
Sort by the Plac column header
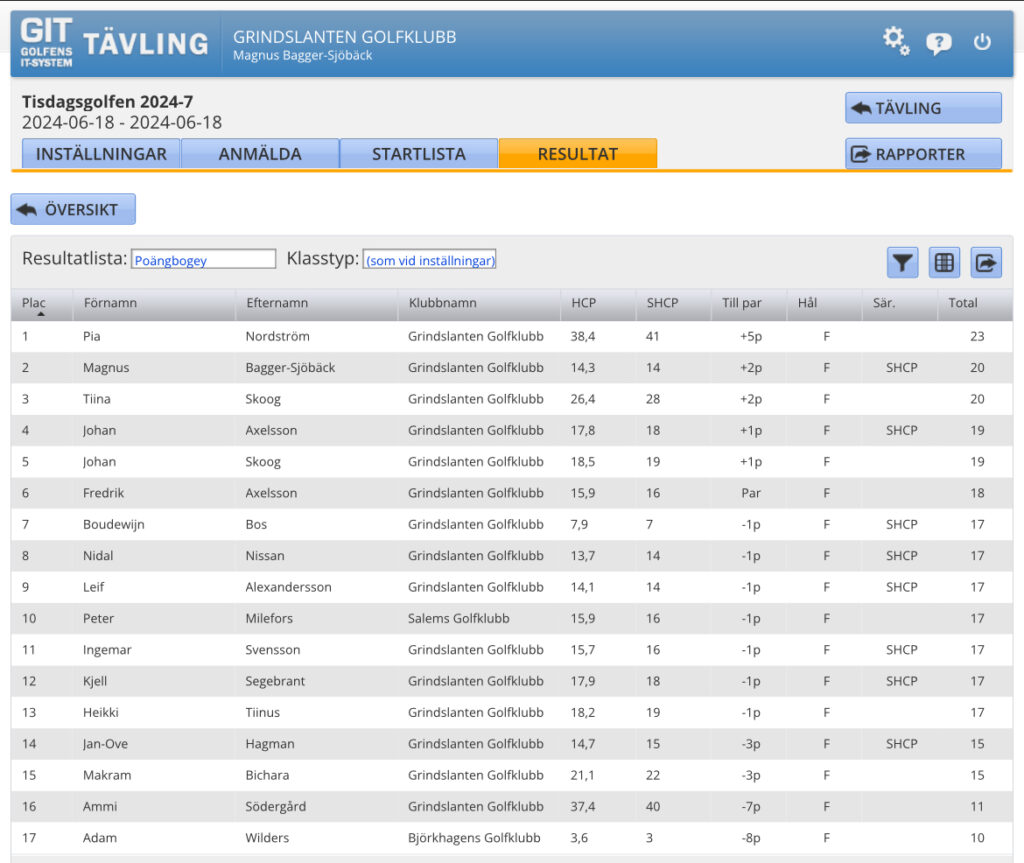point(41,304)
